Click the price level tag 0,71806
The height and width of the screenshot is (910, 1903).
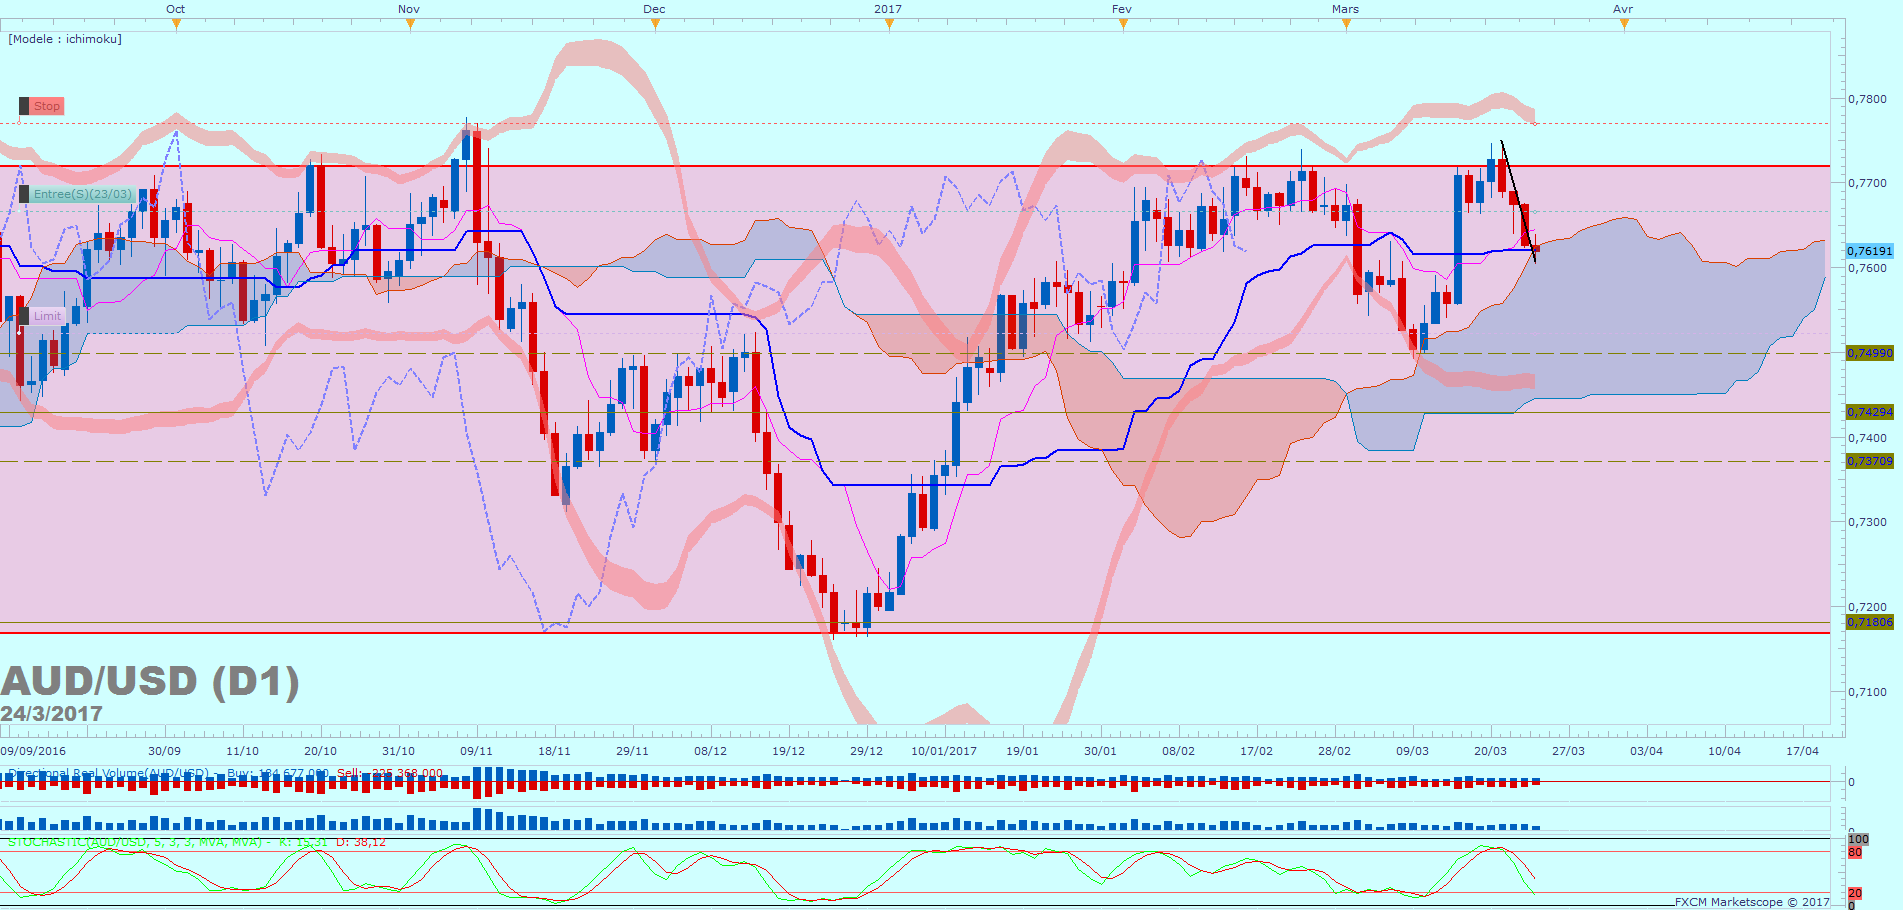(1869, 622)
